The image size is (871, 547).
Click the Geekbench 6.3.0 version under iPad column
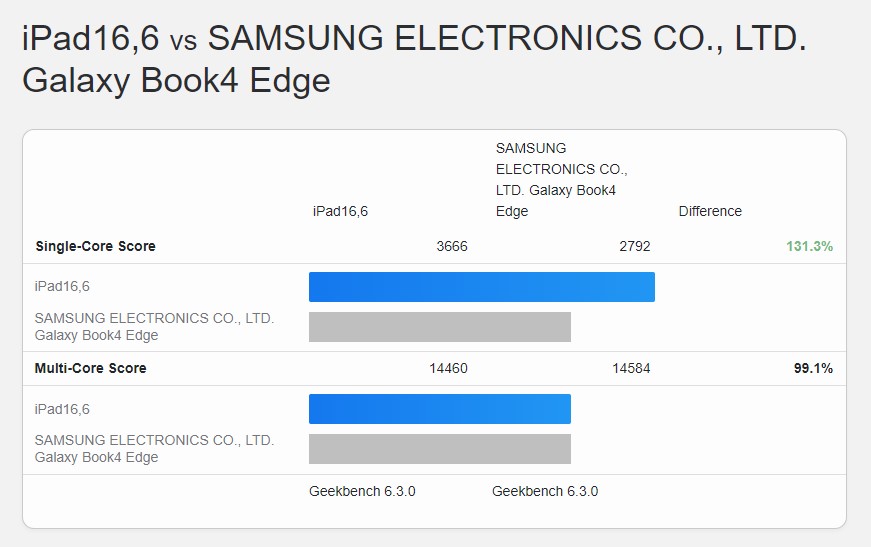(362, 491)
